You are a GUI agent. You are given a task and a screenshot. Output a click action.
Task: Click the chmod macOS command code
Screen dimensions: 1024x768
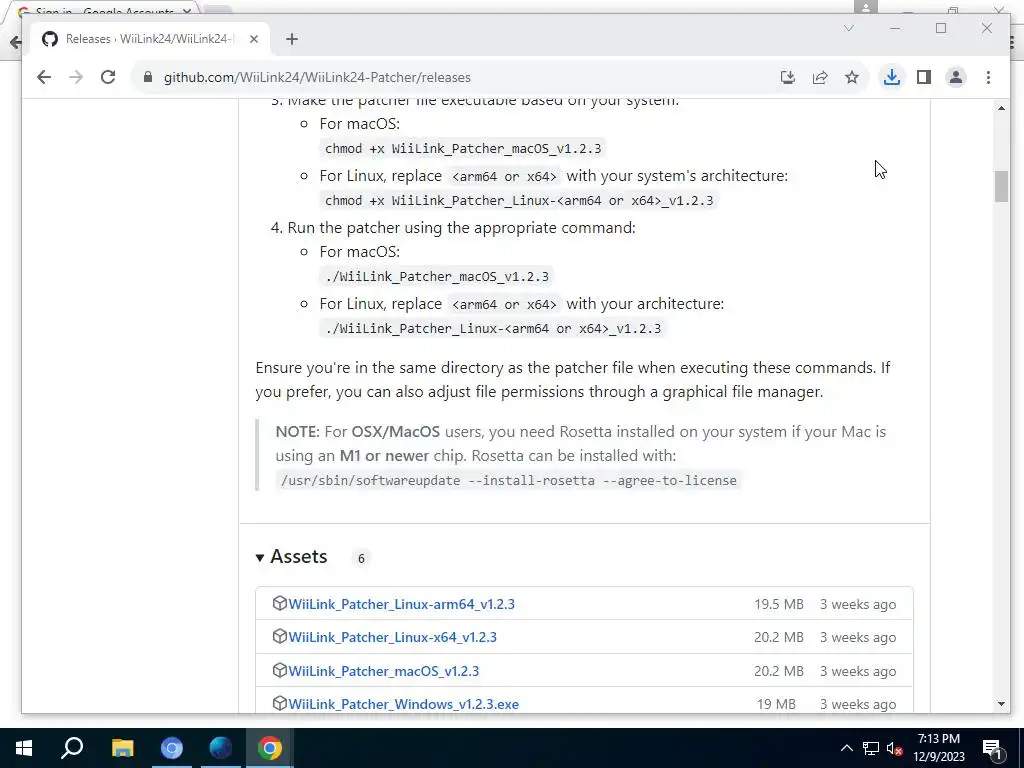click(463, 149)
